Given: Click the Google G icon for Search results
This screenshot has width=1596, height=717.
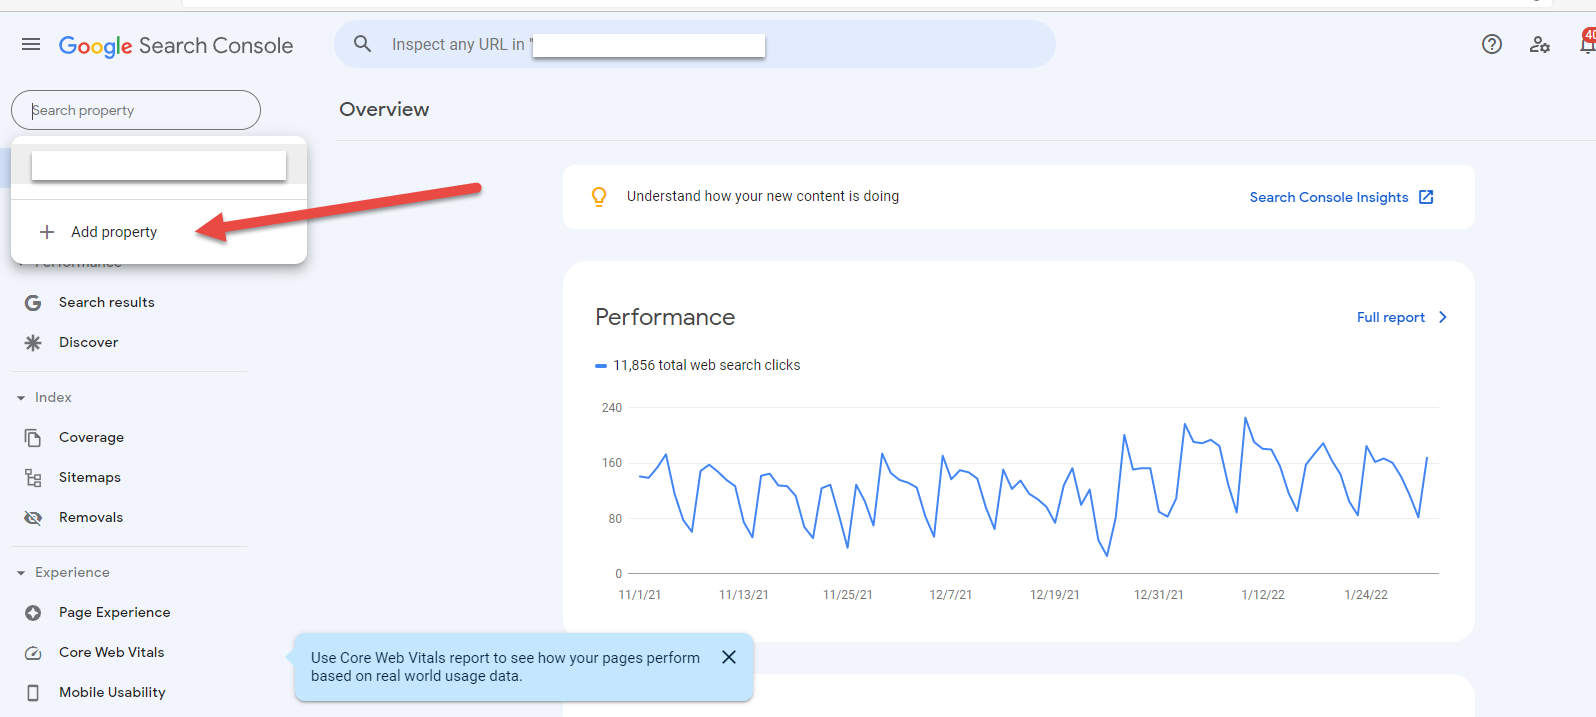Looking at the screenshot, I should tap(33, 302).
